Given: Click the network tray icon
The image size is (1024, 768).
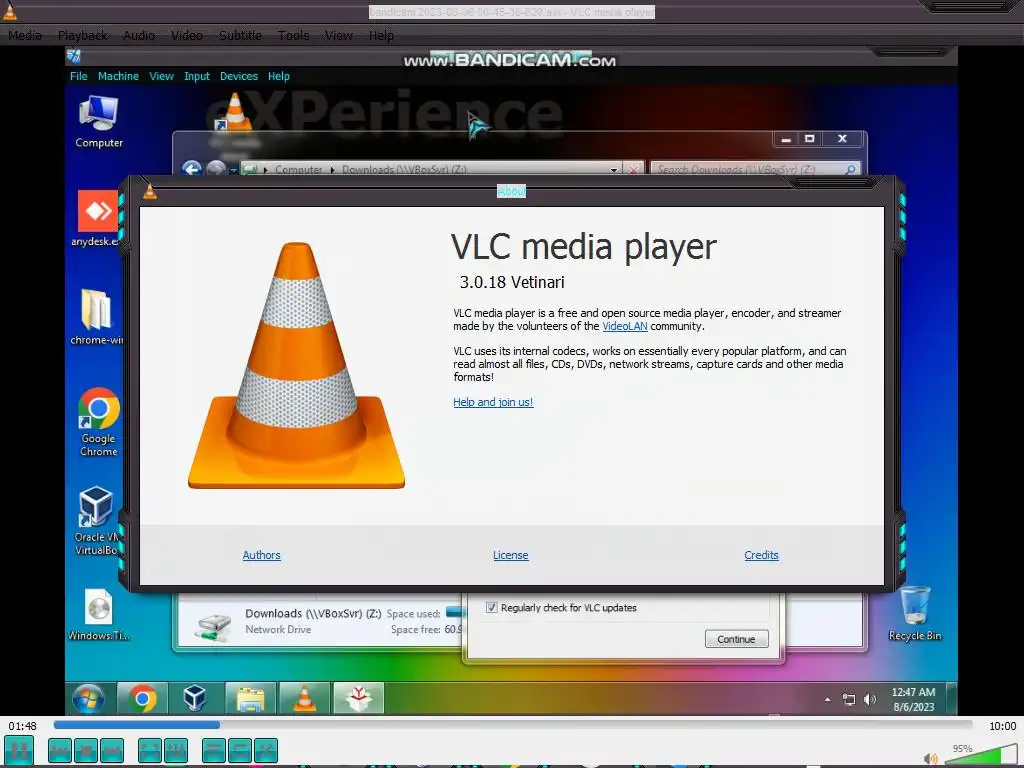Looking at the screenshot, I should 848,699.
